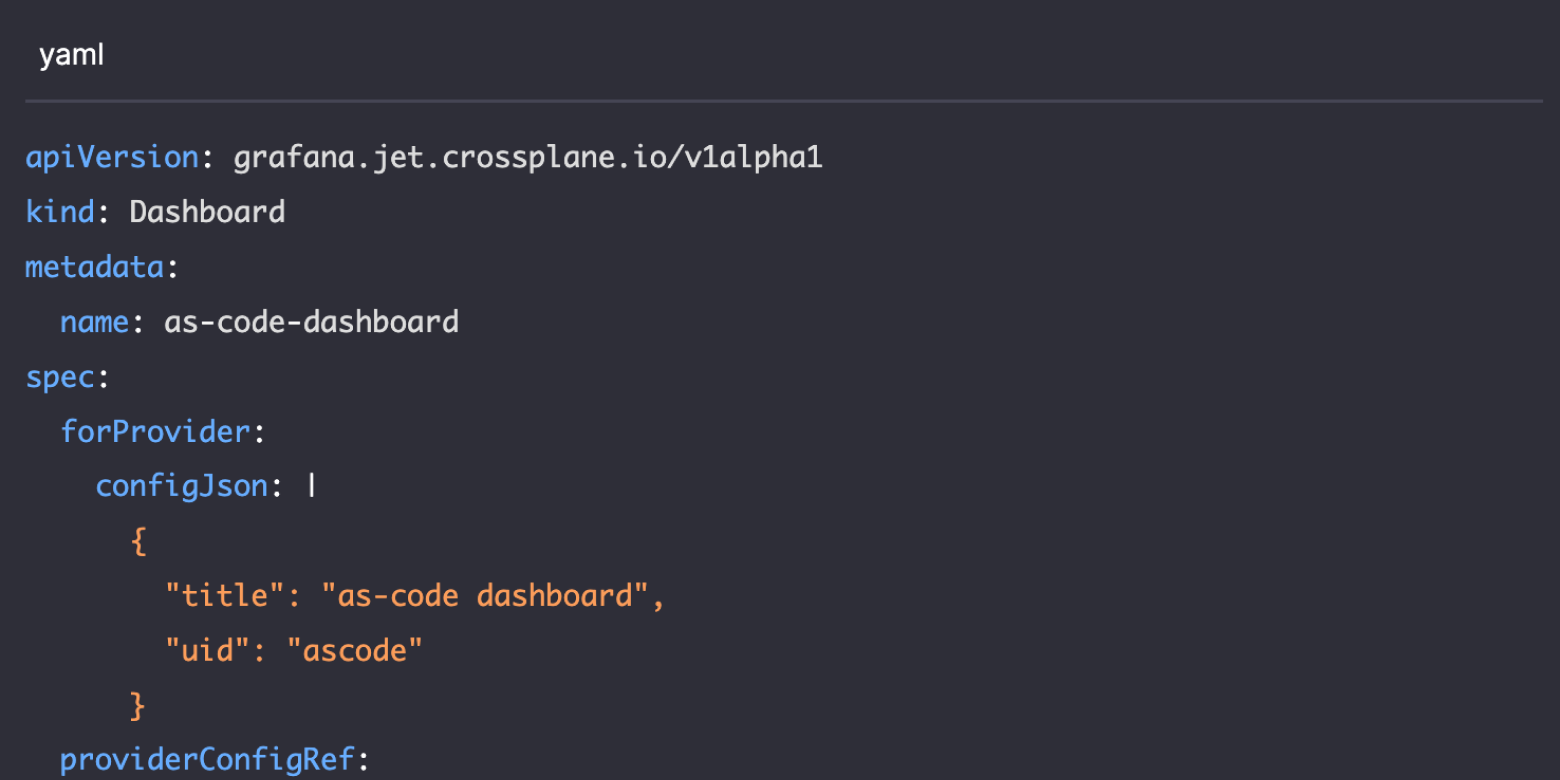This screenshot has height=780, width=1560.
Task: Click the yaml language label
Action: [71, 56]
